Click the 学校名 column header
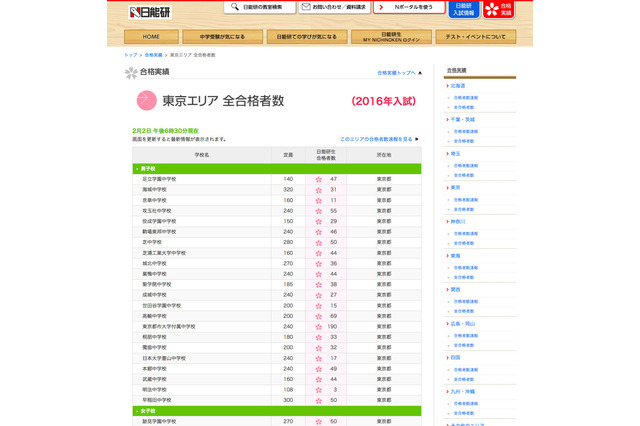 coord(202,155)
